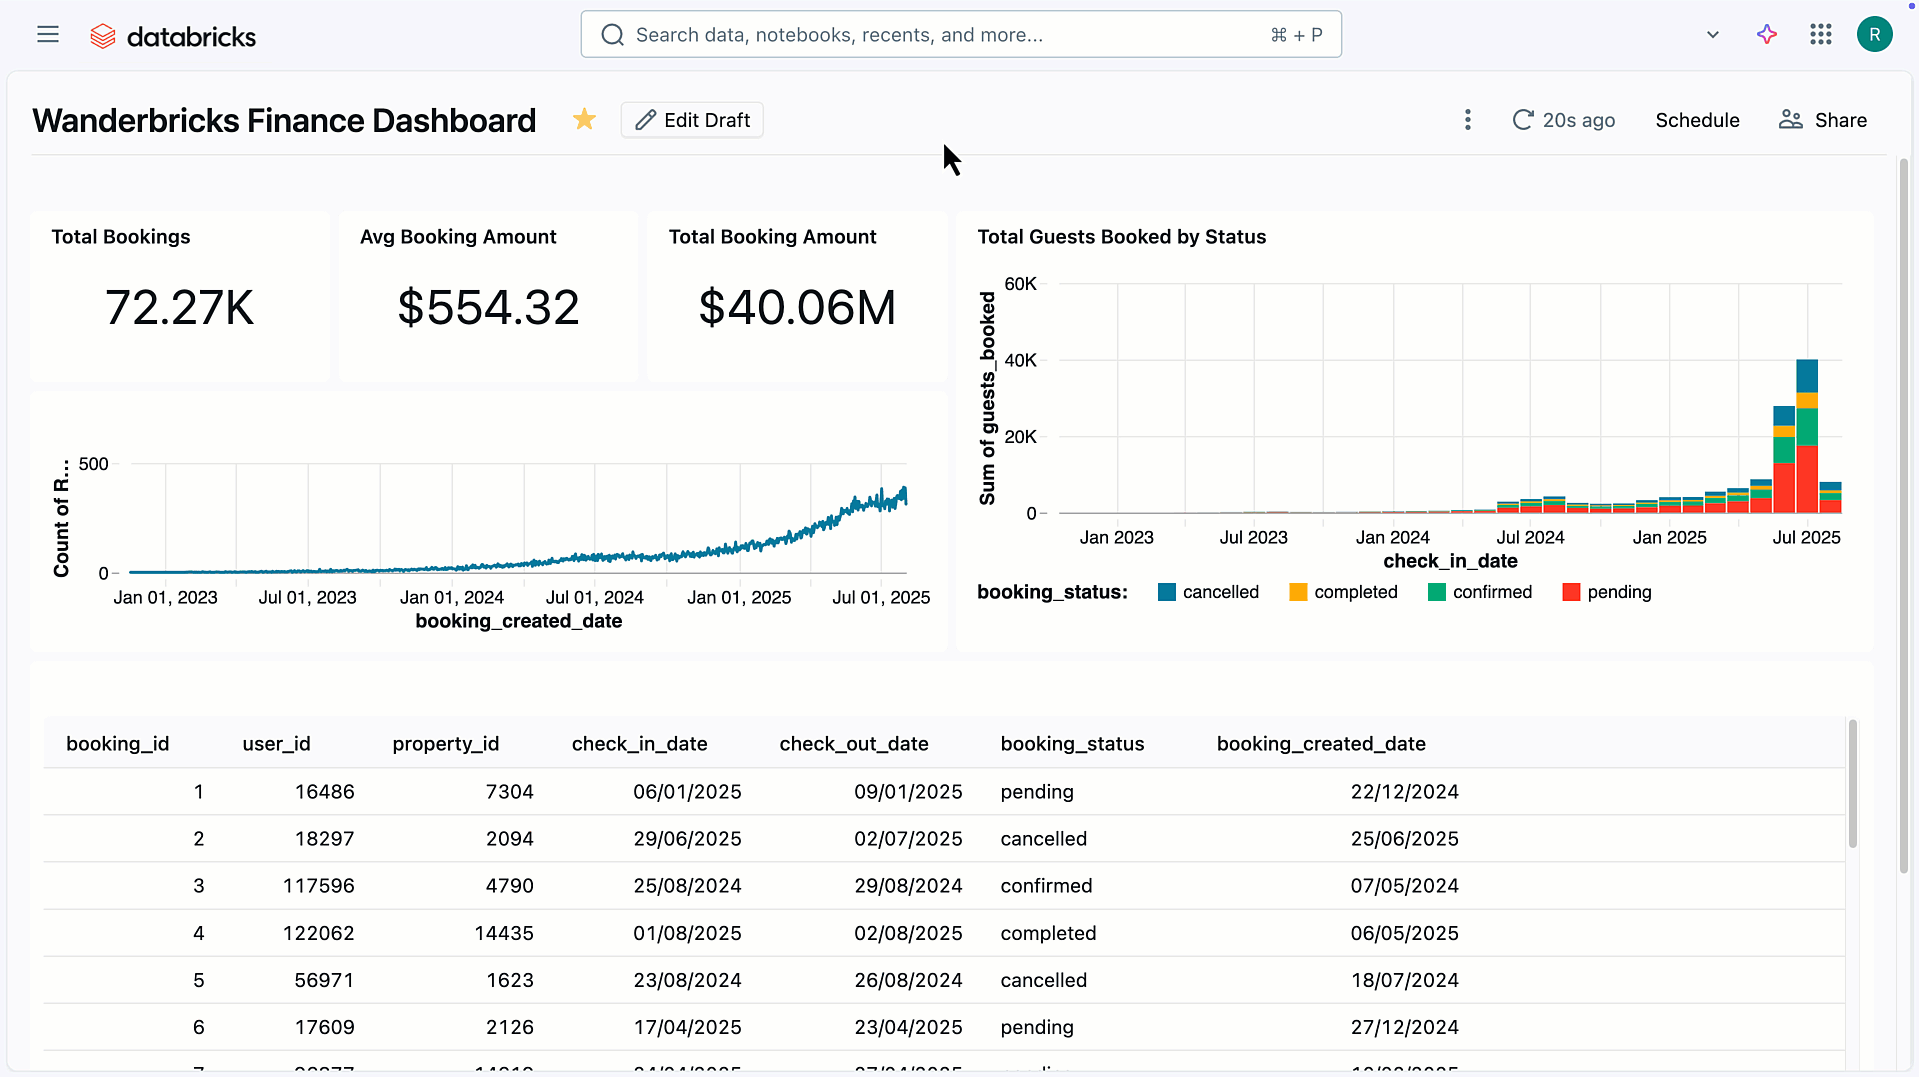Image resolution: width=1919 pixels, height=1077 pixels.
Task: Click the Edit Draft button
Action: point(691,119)
